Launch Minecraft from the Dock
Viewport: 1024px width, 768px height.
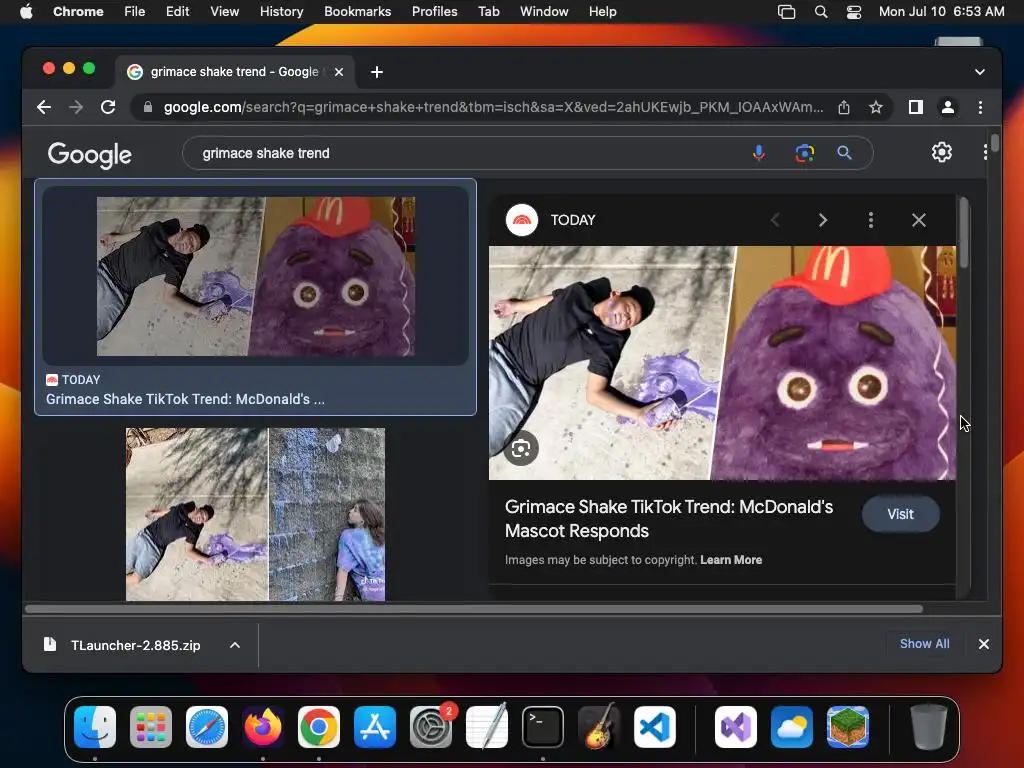848,727
